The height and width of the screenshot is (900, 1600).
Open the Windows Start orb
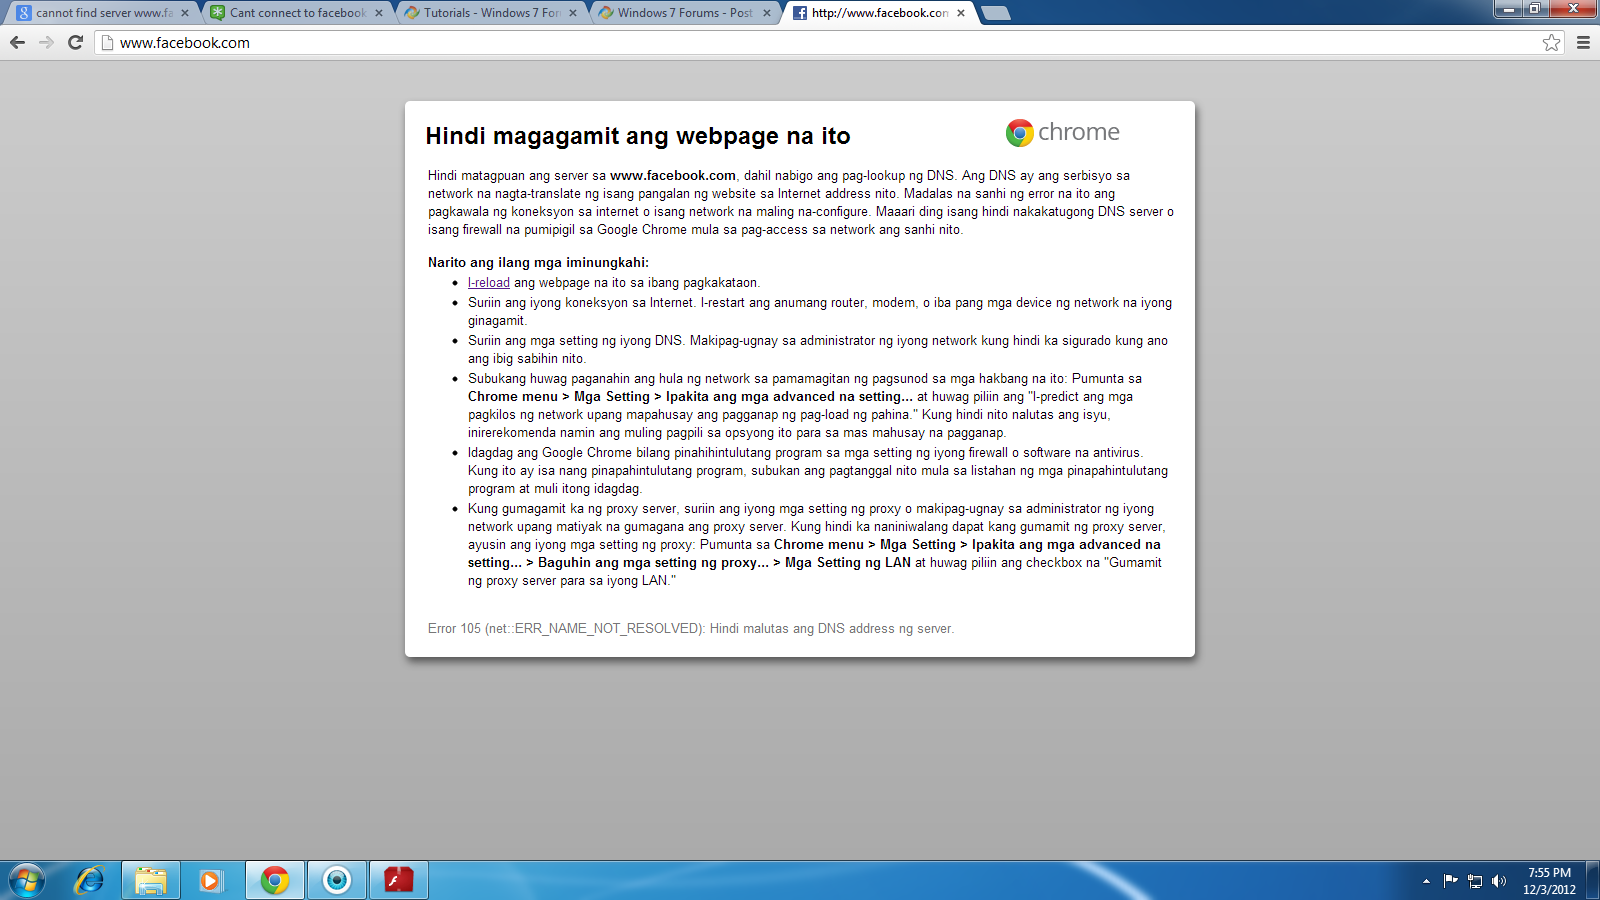[x=27, y=881]
